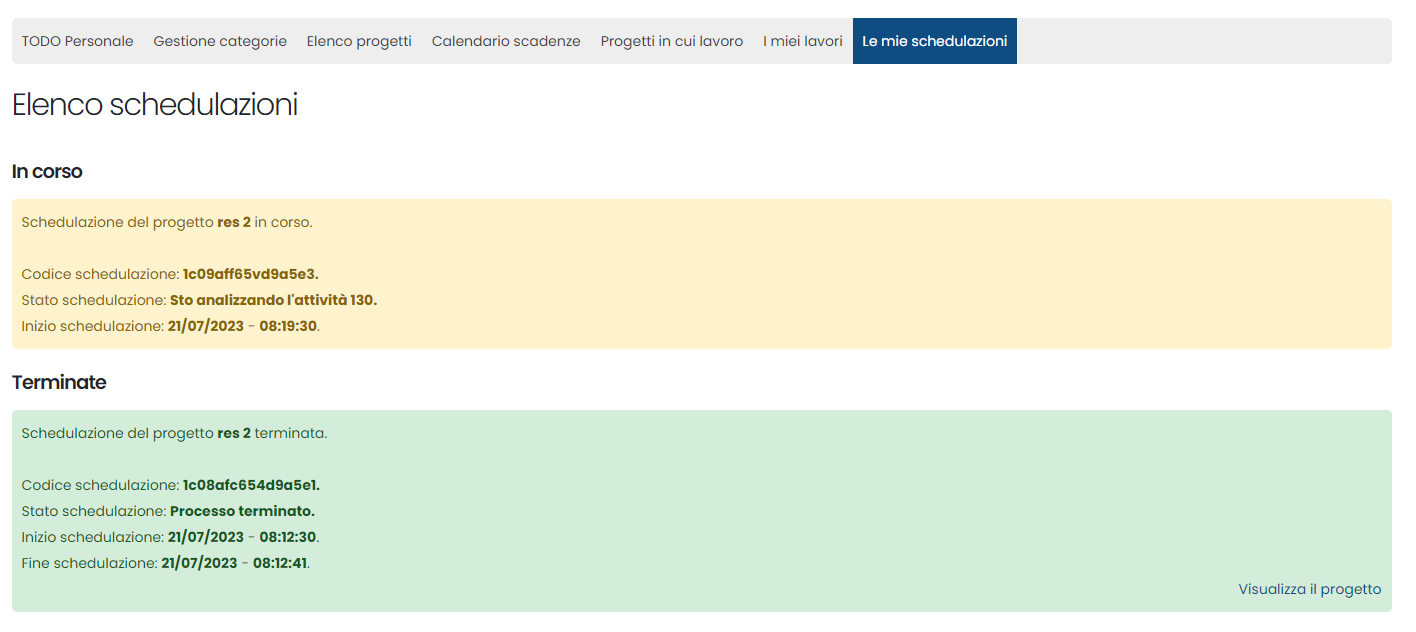
Task: Click schedule code 1c08afc654d9a5e1
Action: point(251,485)
